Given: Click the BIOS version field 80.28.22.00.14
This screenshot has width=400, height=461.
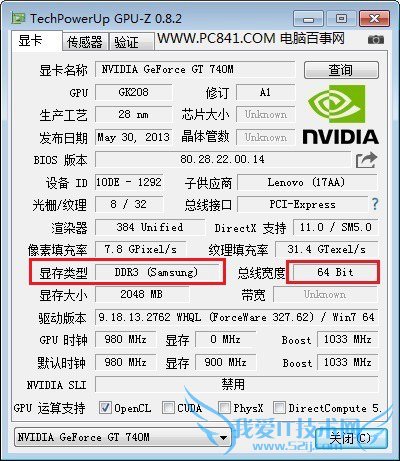Looking at the screenshot, I should (x=223, y=159).
